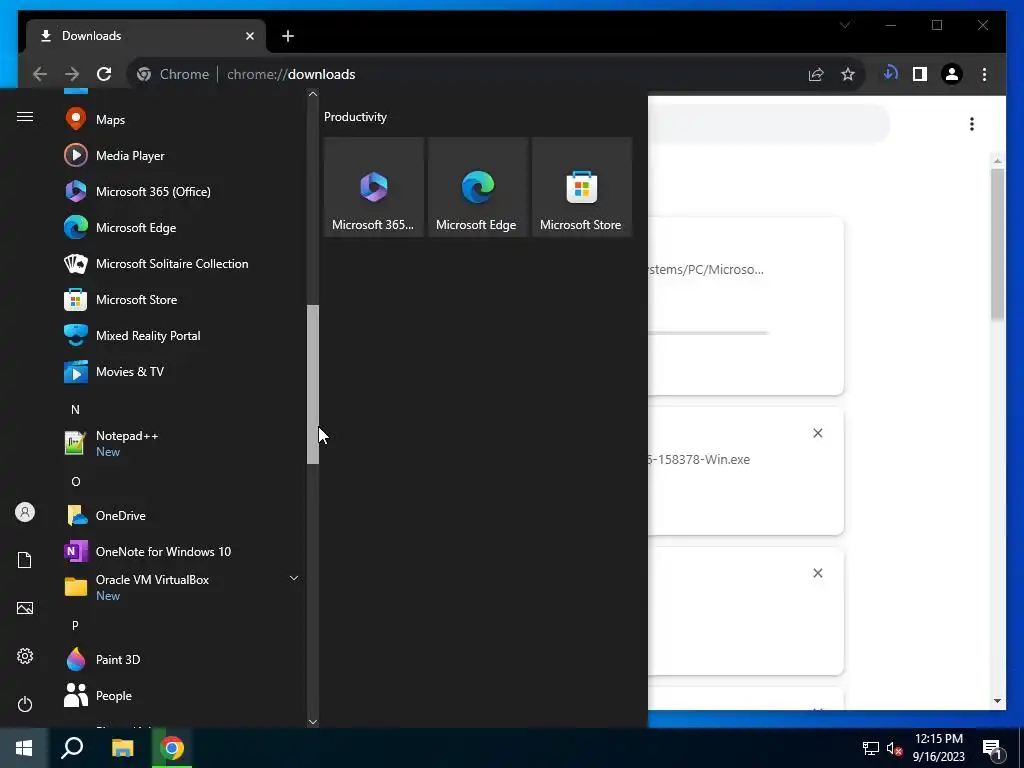This screenshot has width=1024, height=768.
Task: Click the app list scroll down arrow
Action: pyautogui.click(x=313, y=722)
